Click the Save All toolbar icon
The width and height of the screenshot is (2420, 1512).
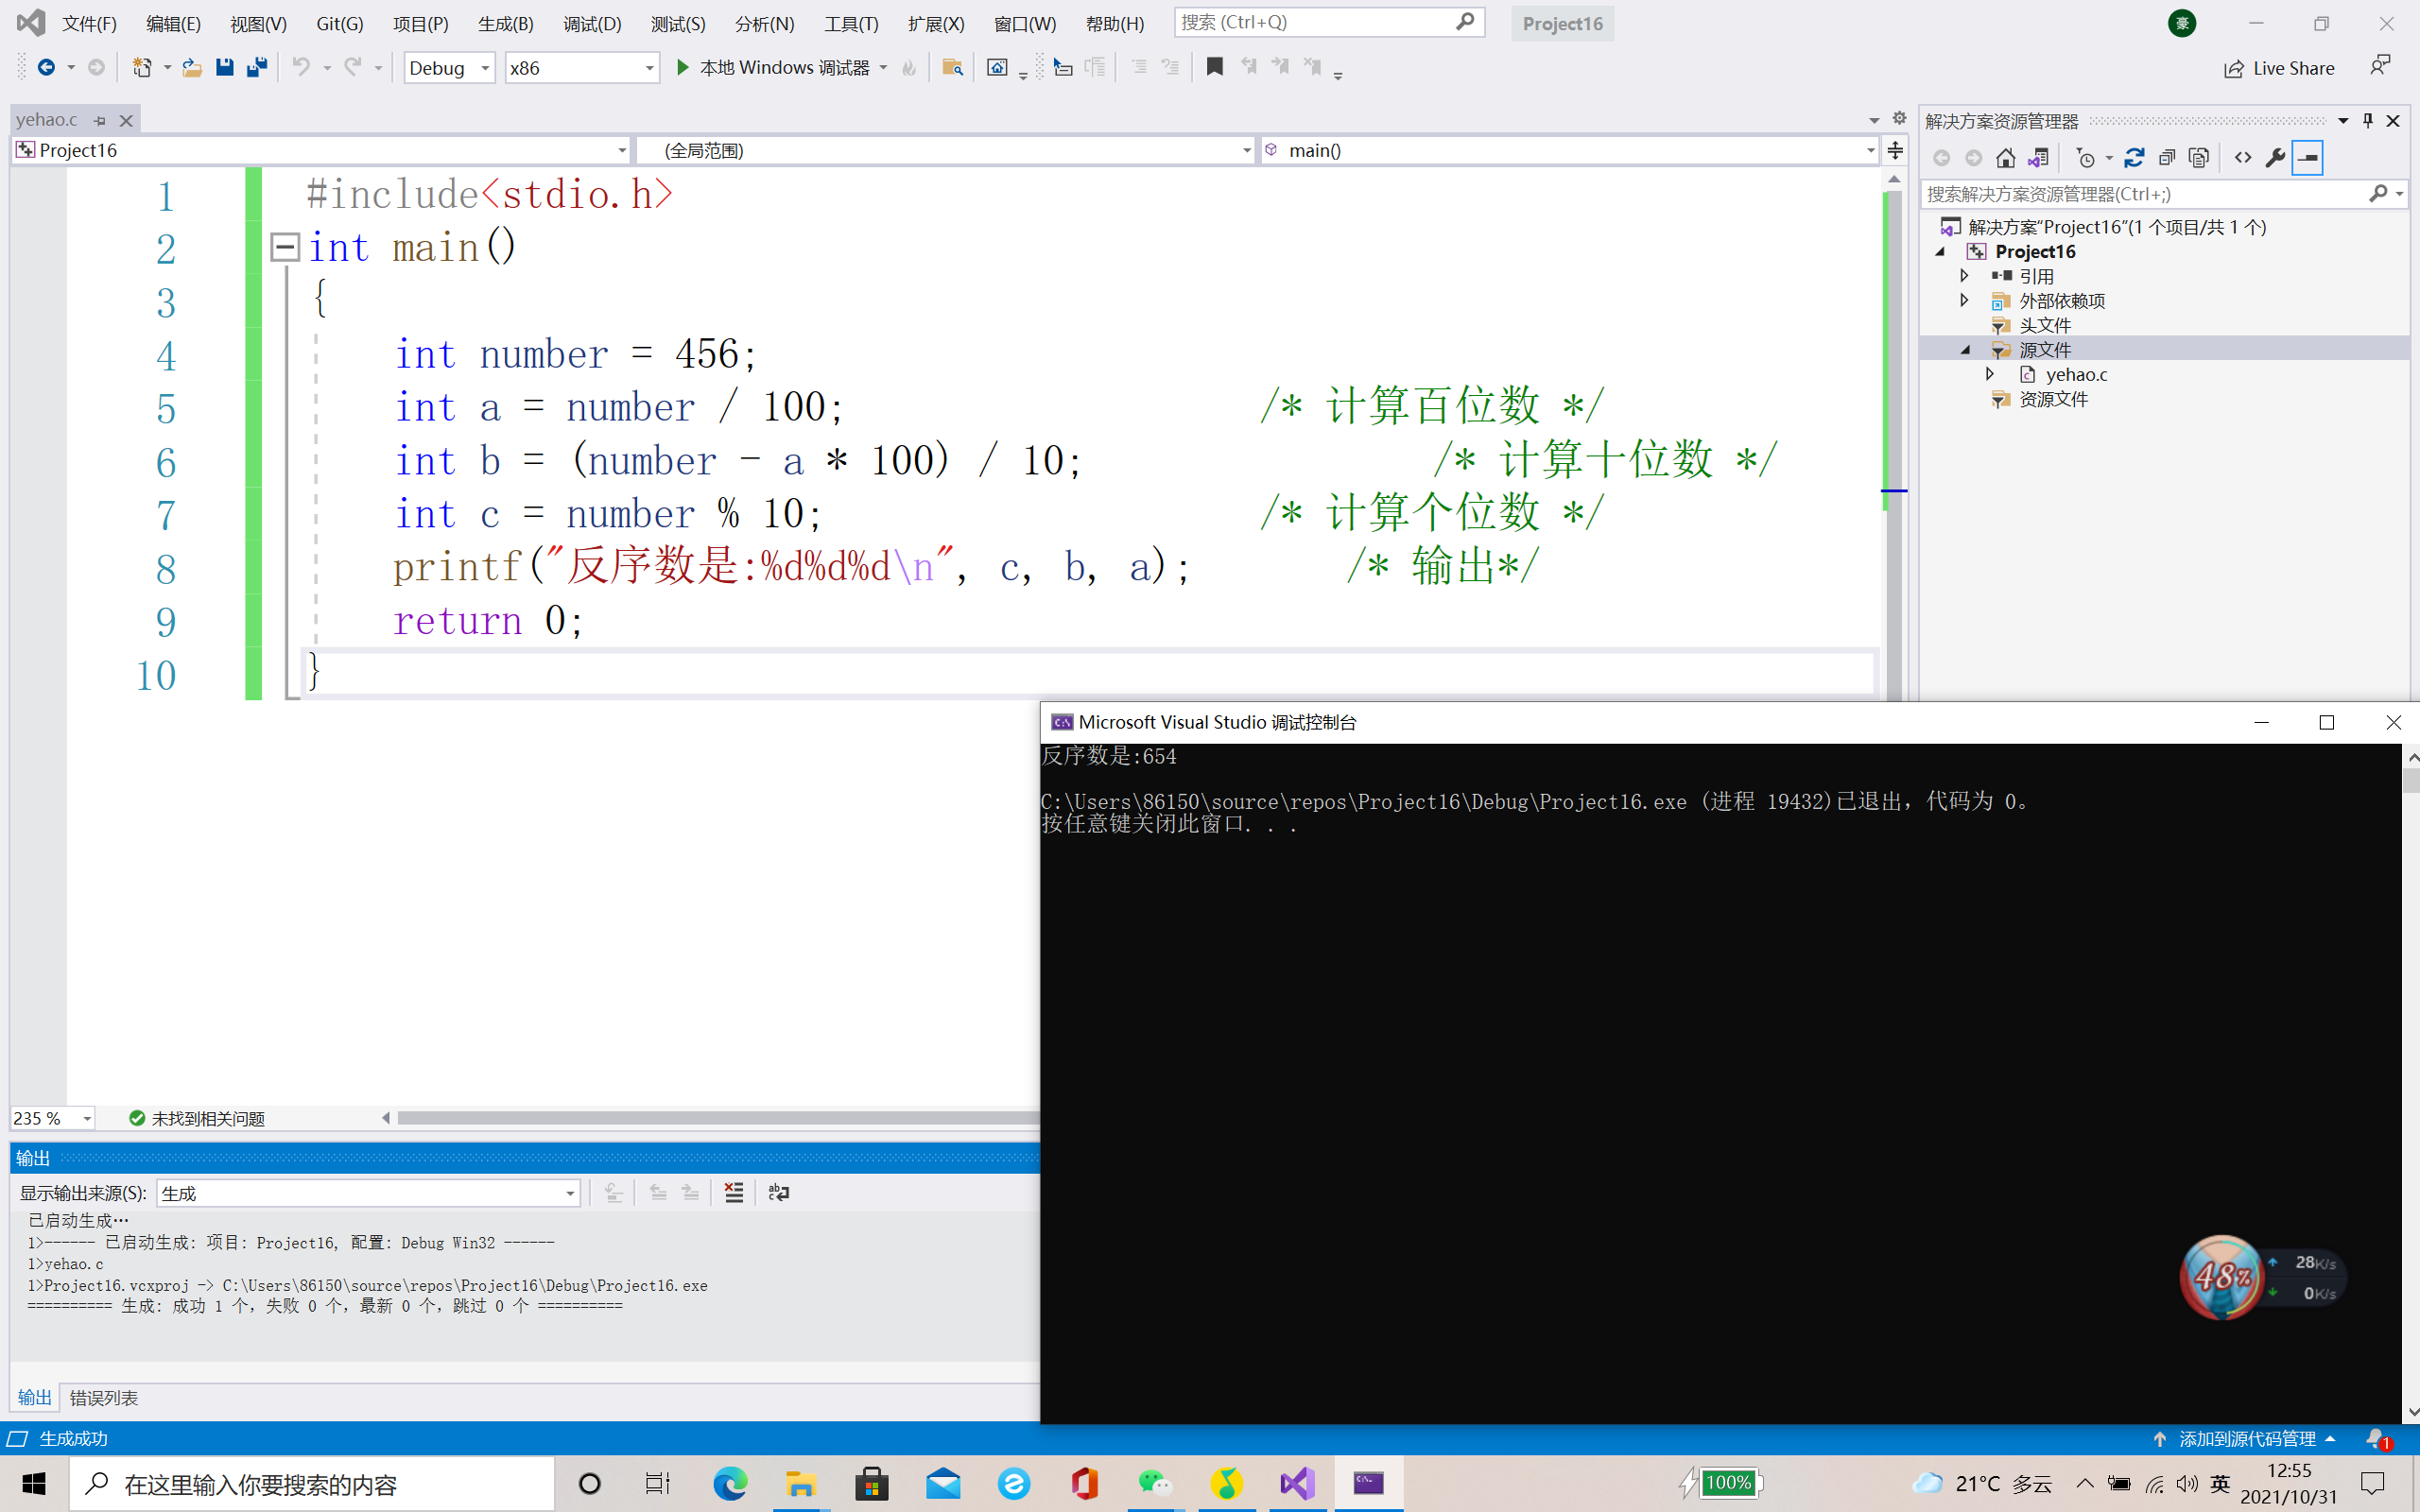coord(257,67)
